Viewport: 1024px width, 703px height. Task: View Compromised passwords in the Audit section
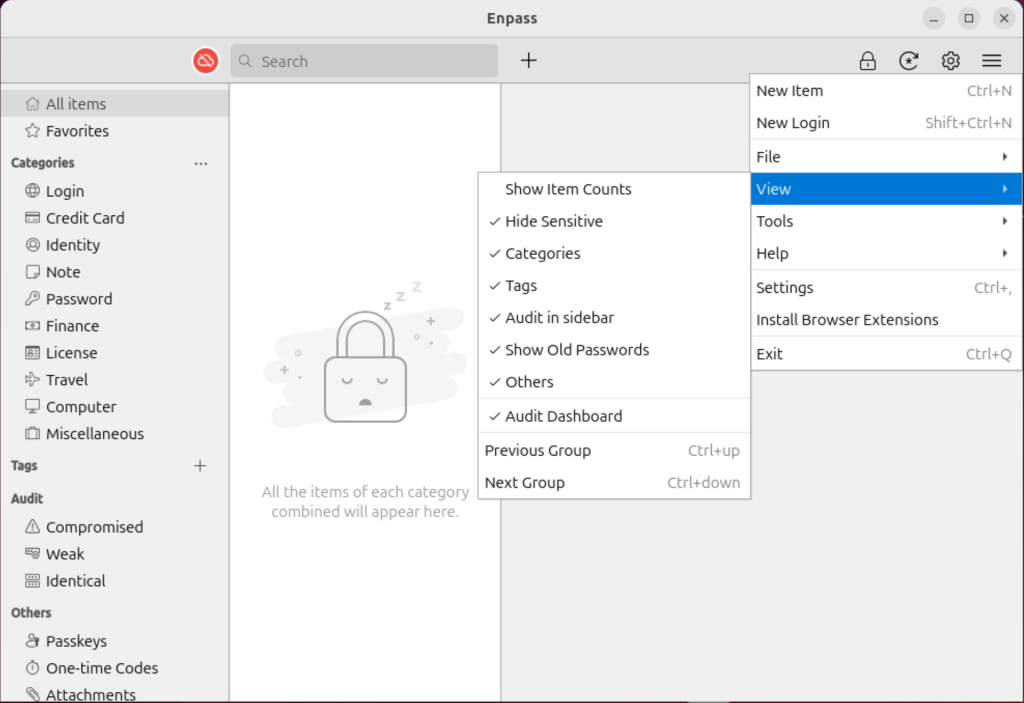(93, 526)
